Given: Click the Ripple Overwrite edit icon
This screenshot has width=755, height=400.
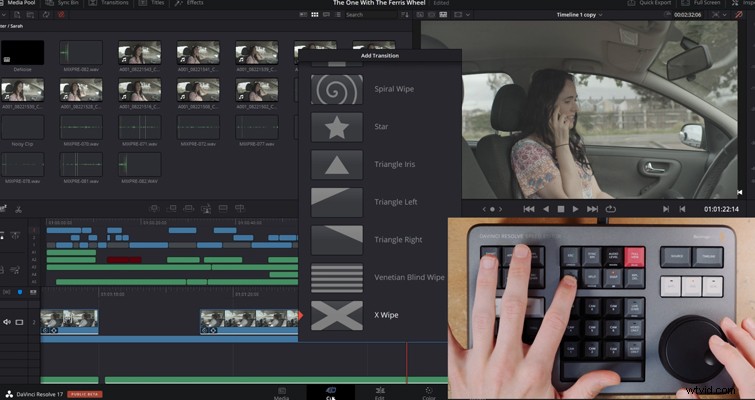Looking at the screenshot, I should click(189, 208).
